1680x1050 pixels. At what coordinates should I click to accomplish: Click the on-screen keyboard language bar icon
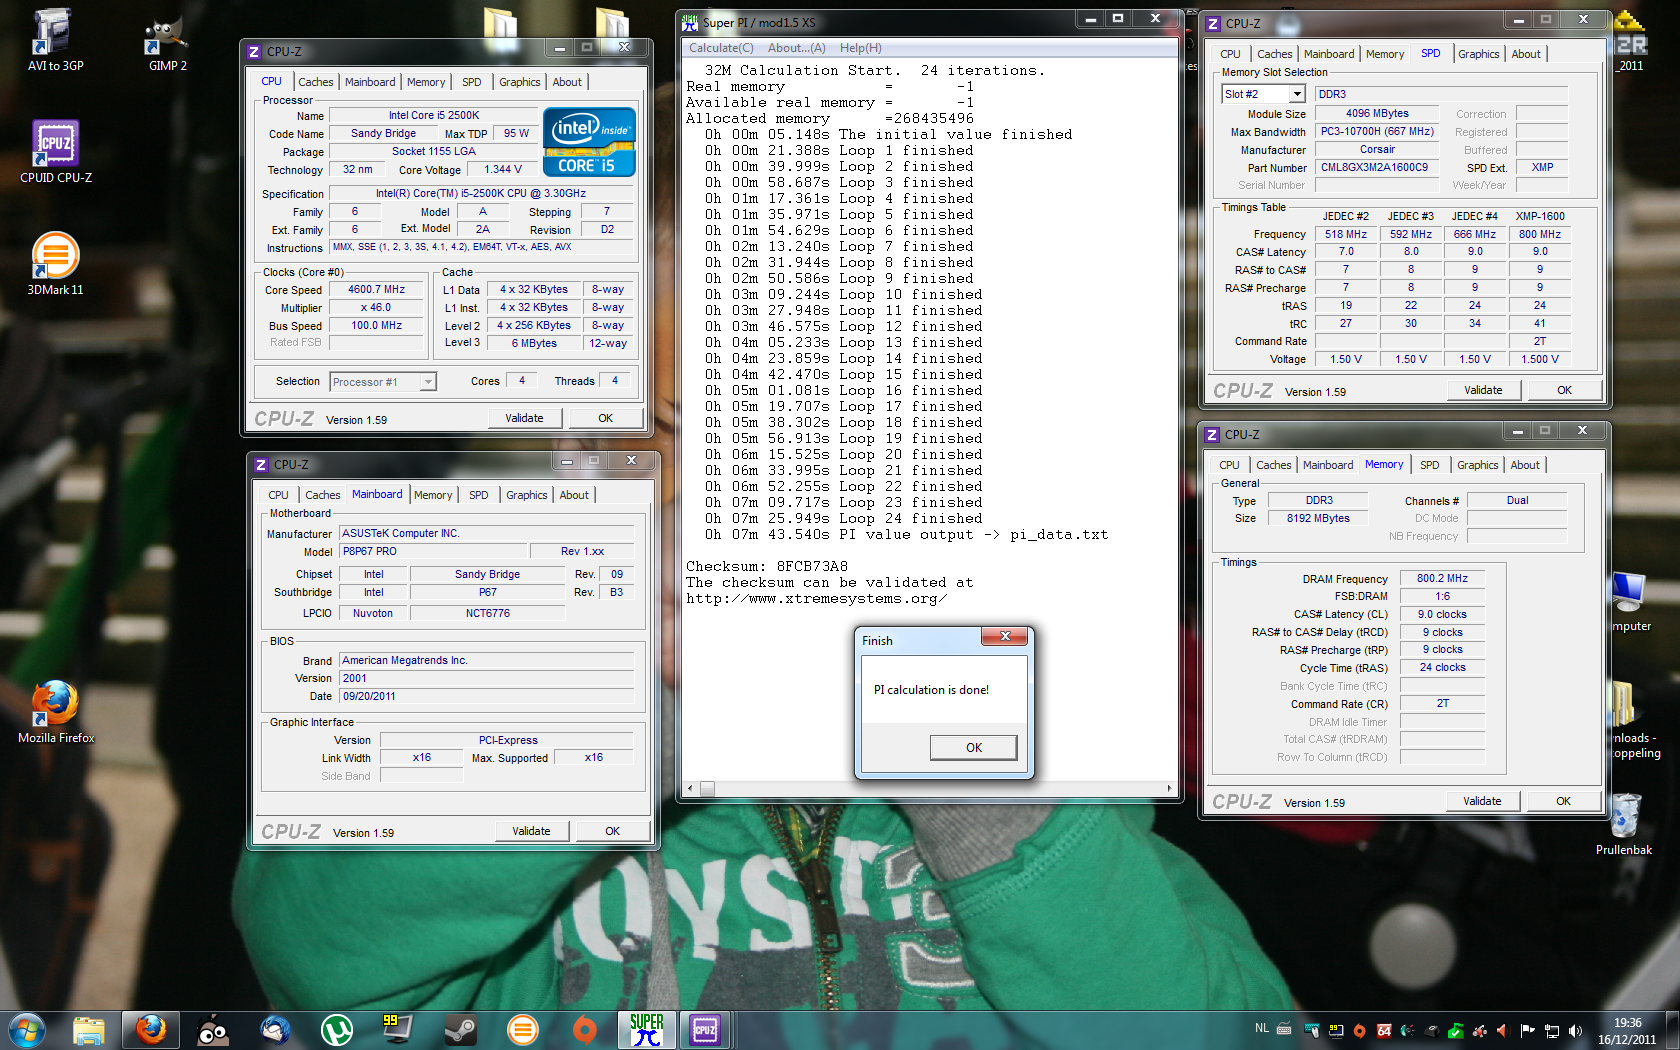pyautogui.click(x=1284, y=1029)
